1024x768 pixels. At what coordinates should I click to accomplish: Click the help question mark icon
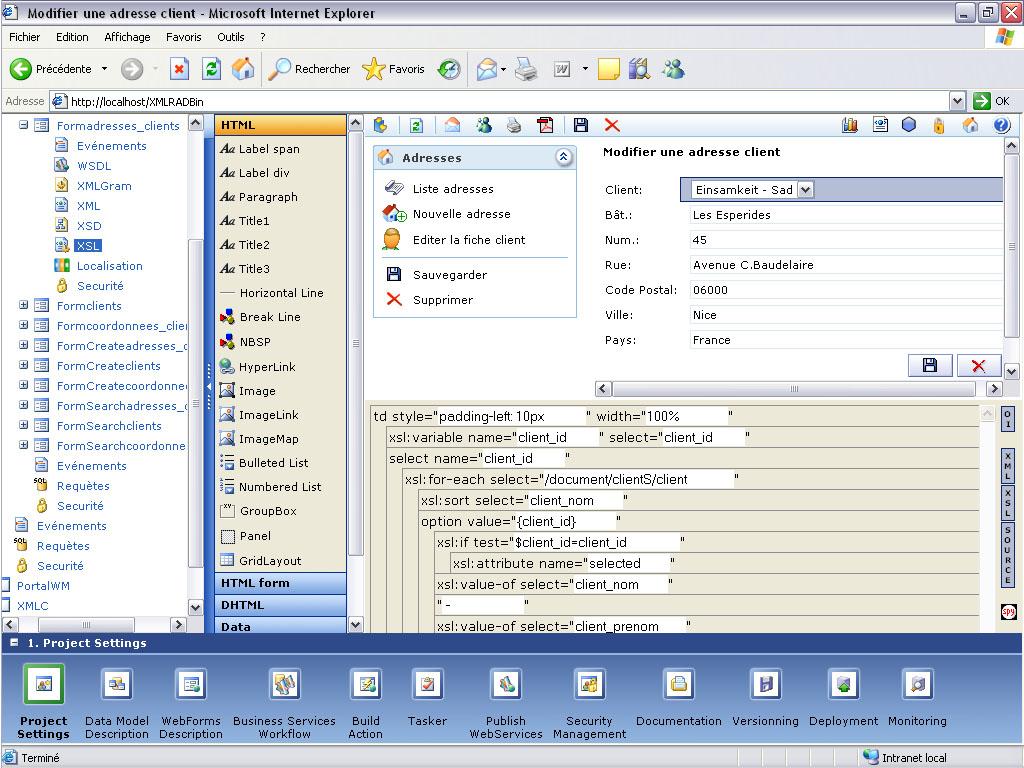pos(1001,125)
